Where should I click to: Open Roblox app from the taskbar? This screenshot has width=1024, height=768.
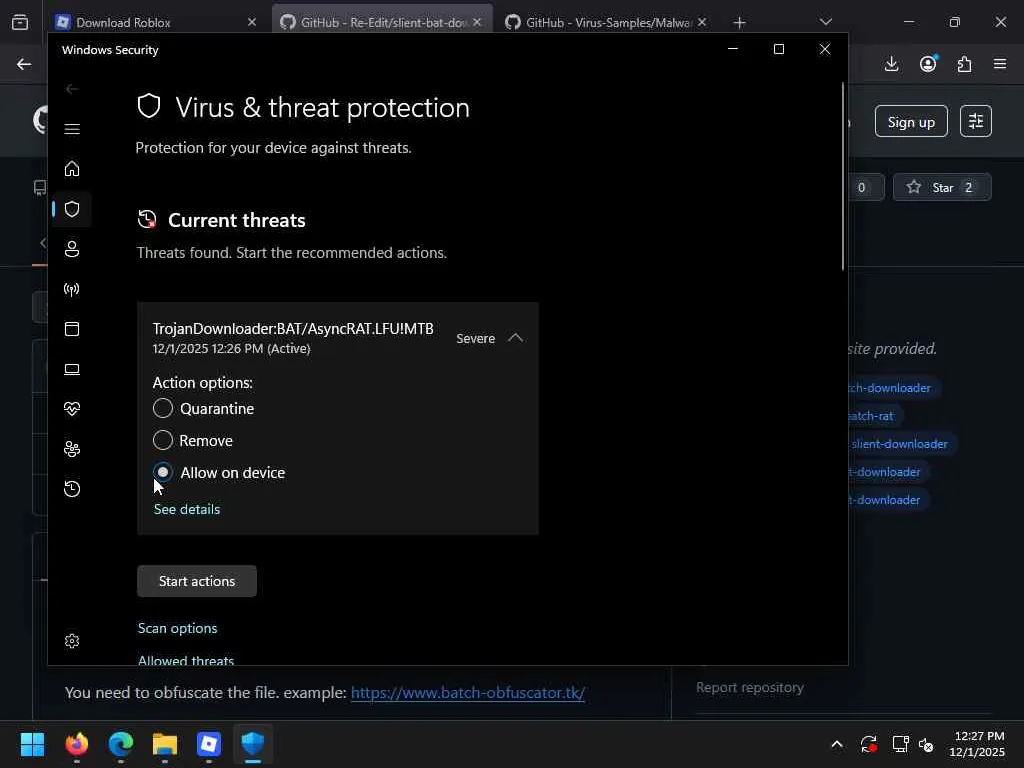click(209, 744)
